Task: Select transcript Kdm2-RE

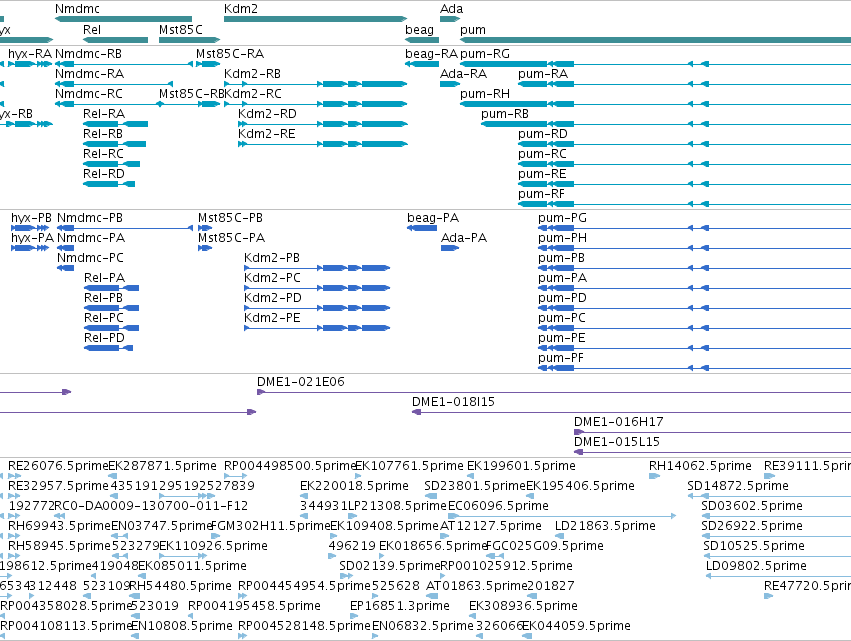Action: point(323,144)
